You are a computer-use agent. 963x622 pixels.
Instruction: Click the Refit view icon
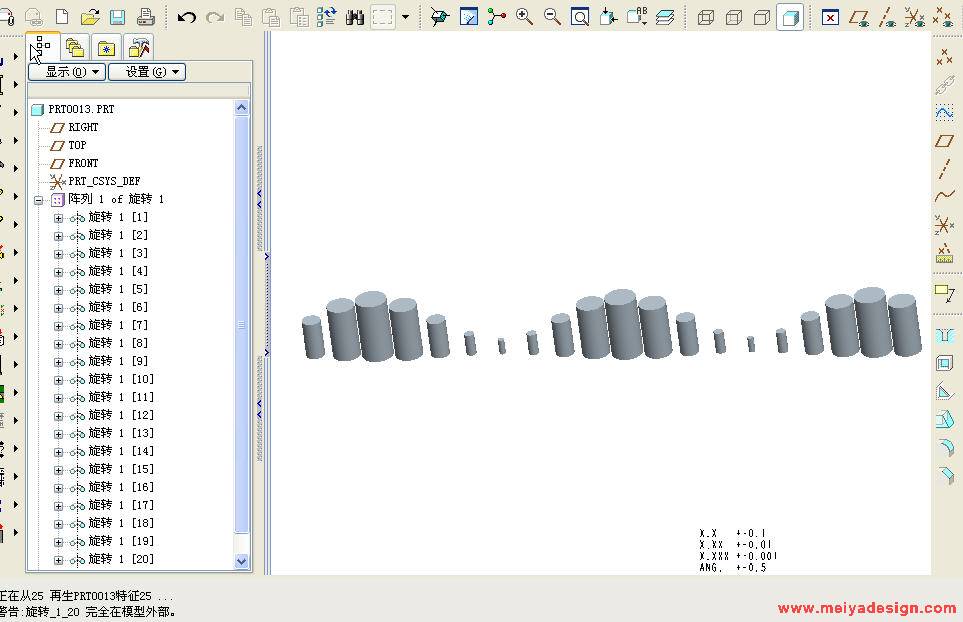coord(580,17)
